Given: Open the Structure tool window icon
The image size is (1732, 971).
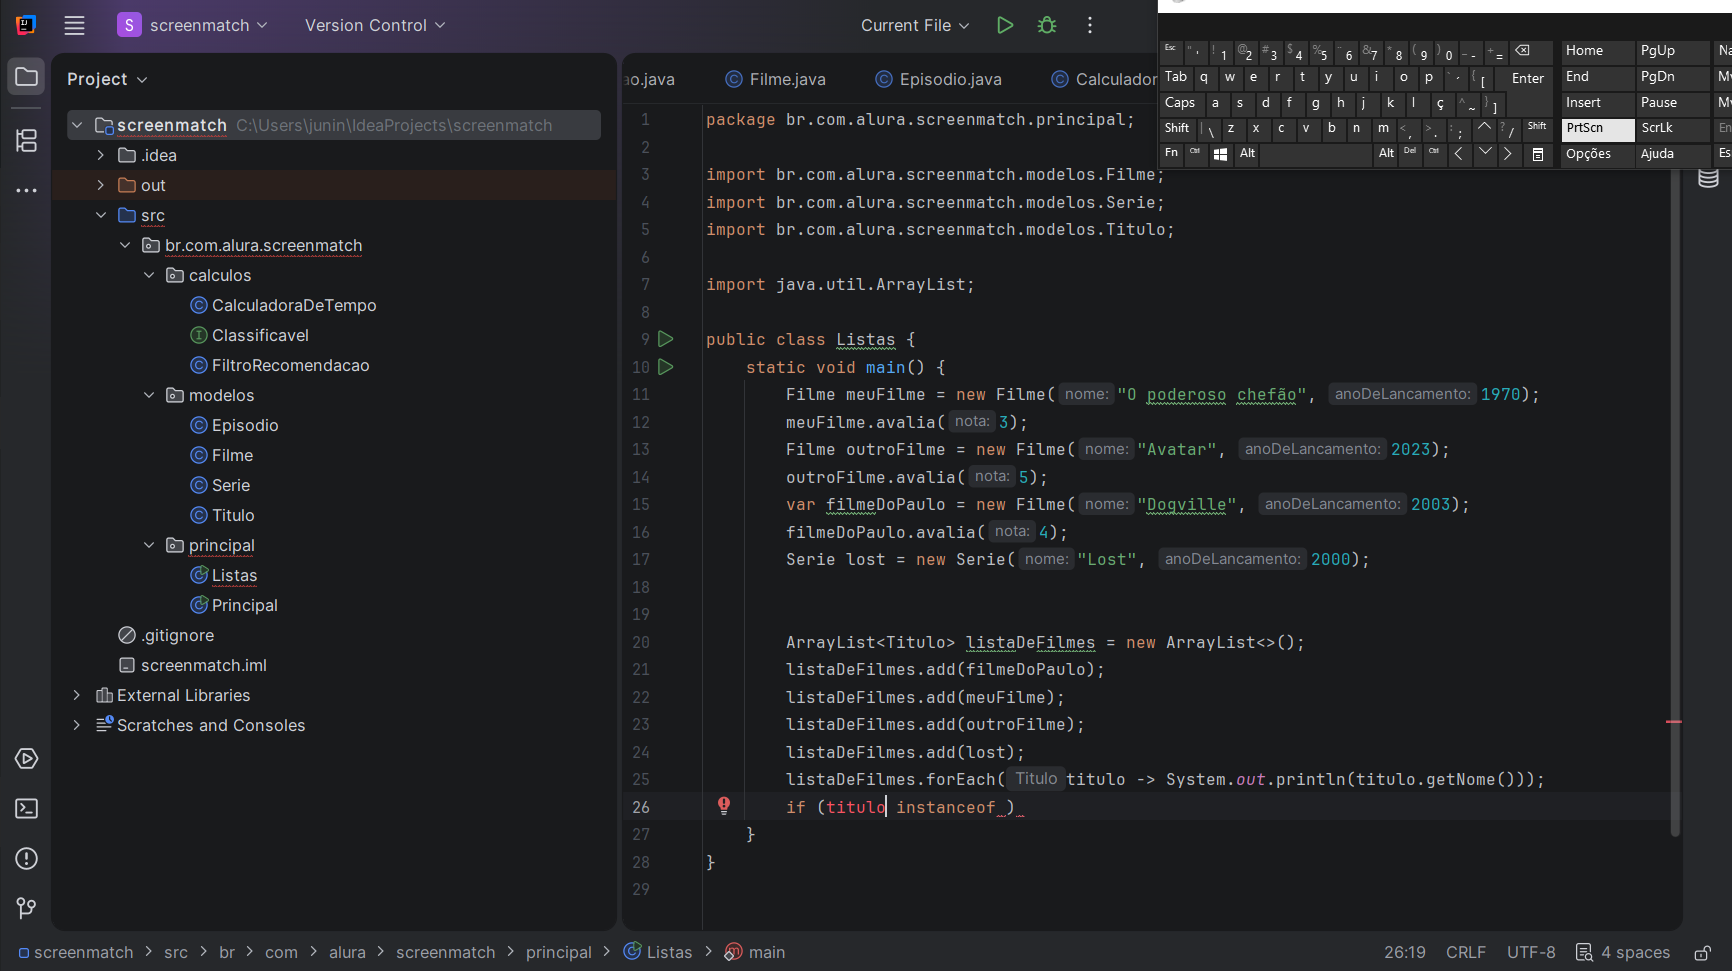Looking at the screenshot, I should (27, 141).
